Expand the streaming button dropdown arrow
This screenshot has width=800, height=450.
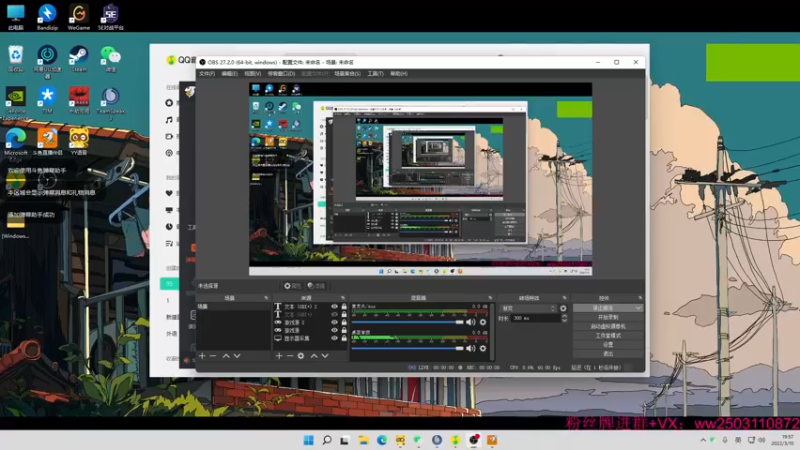click(638, 308)
